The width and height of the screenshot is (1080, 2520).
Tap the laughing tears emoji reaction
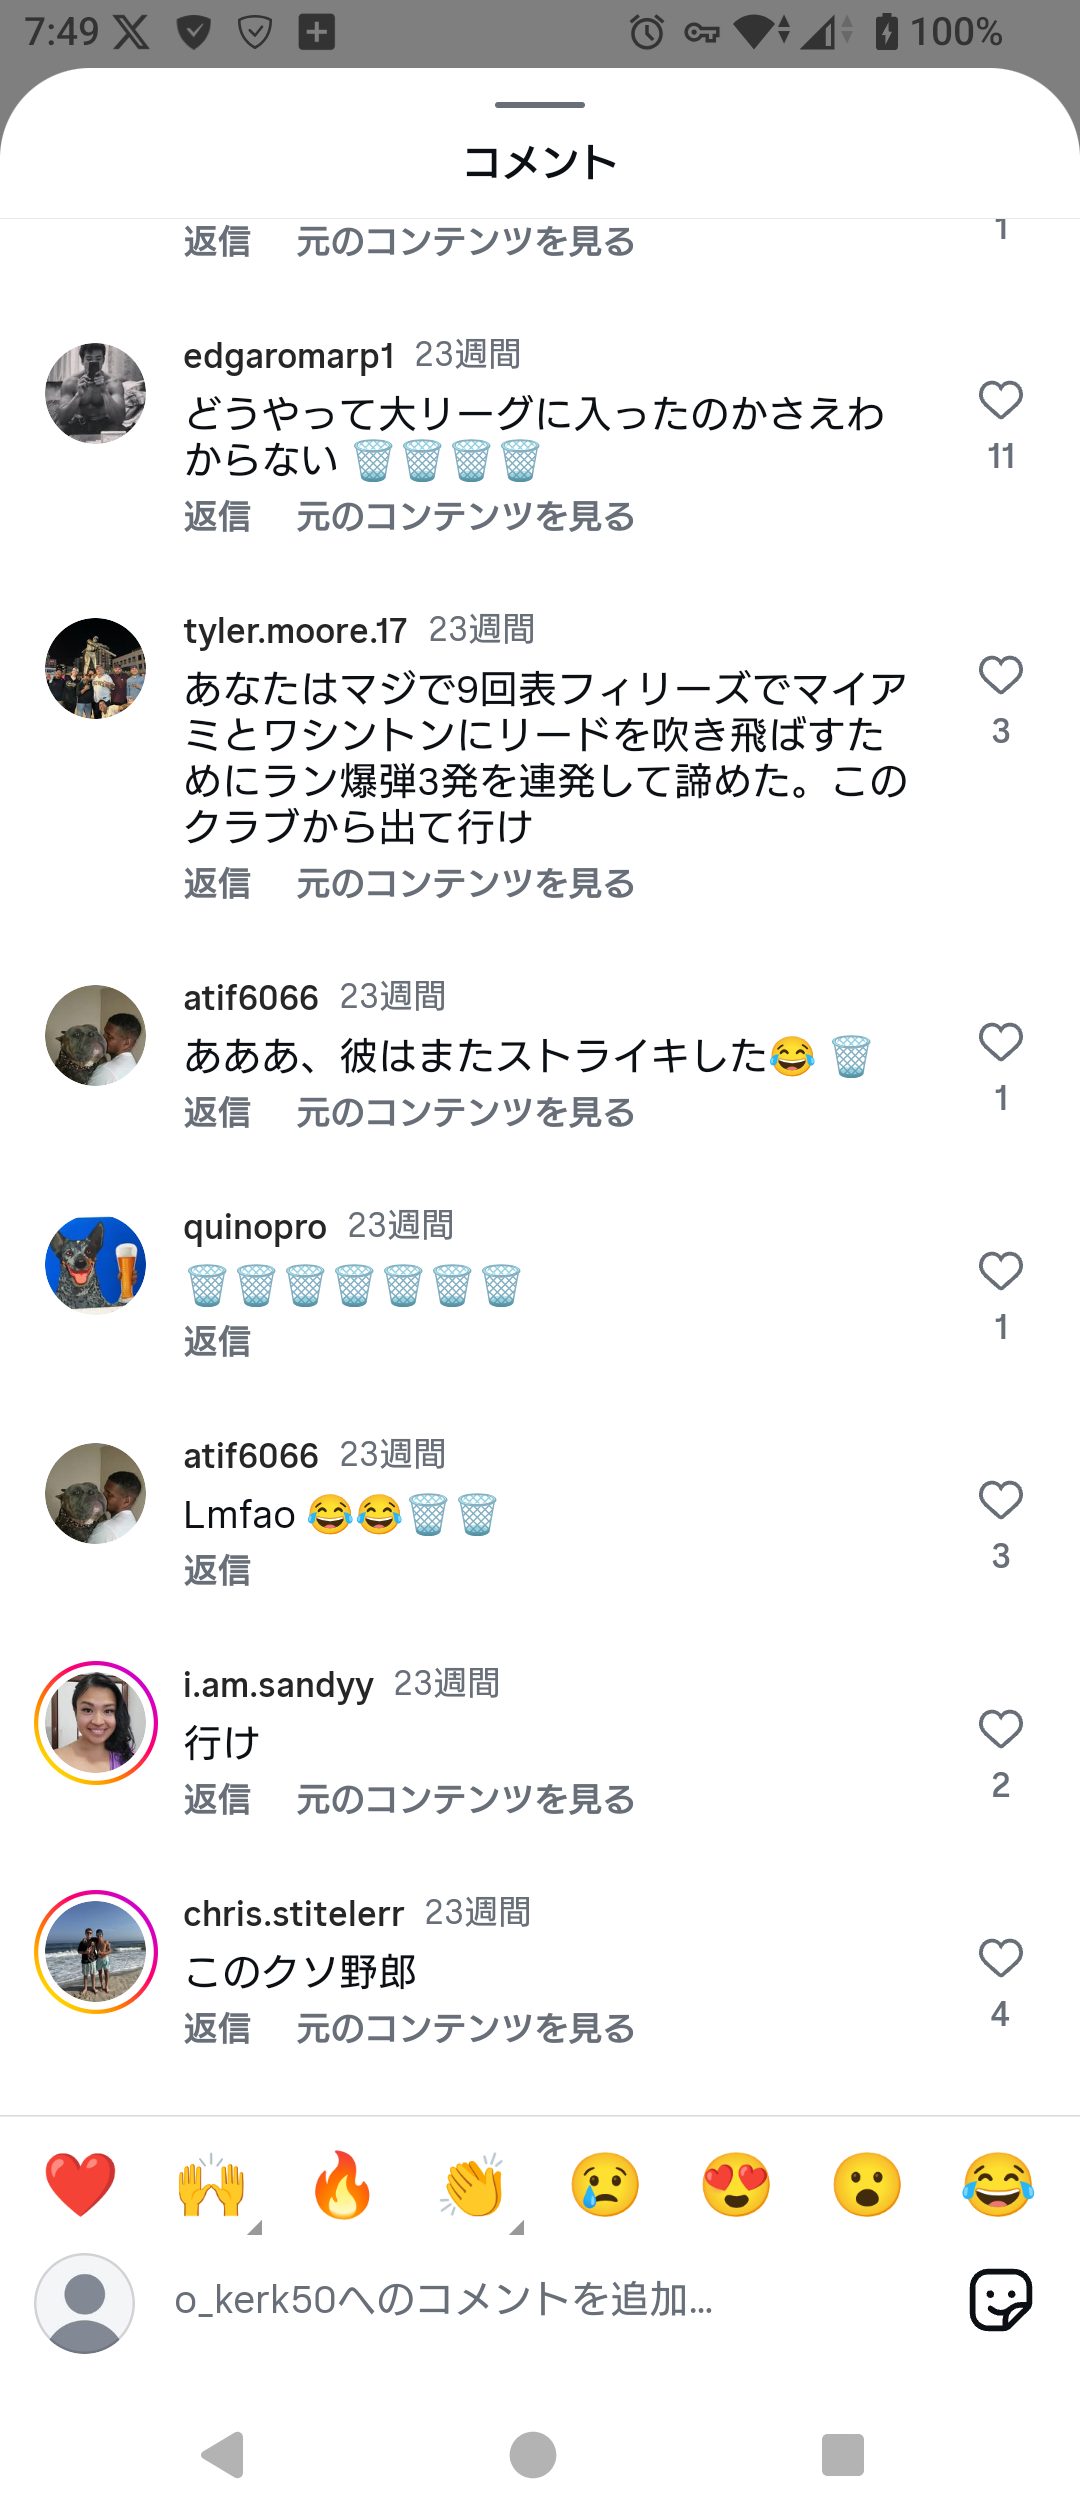click(998, 2185)
